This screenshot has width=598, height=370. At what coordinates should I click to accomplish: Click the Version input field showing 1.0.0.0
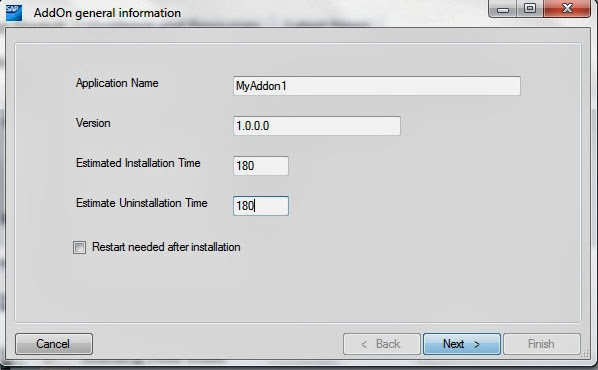[x=317, y=126]
